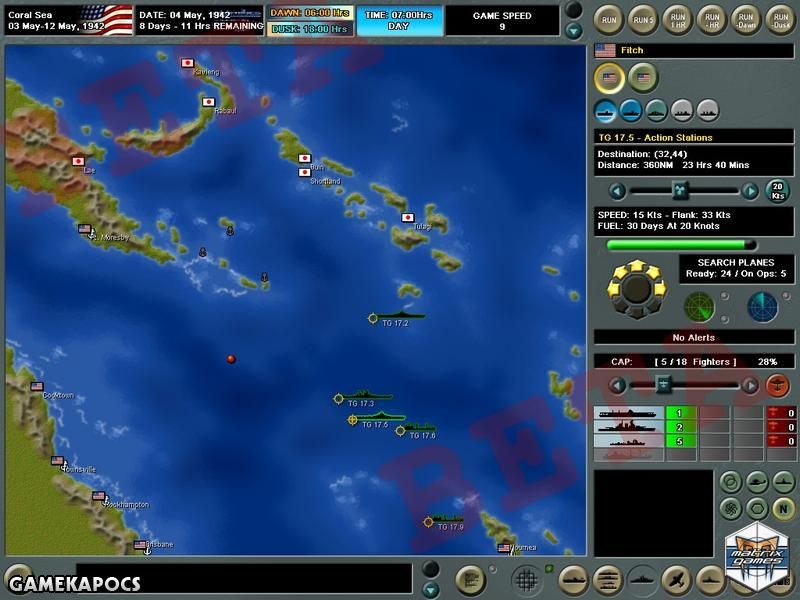Screen dimensions: 800x600
Task: Click the submarine silhouette button in bottom bar
Action: coord(711,580)
